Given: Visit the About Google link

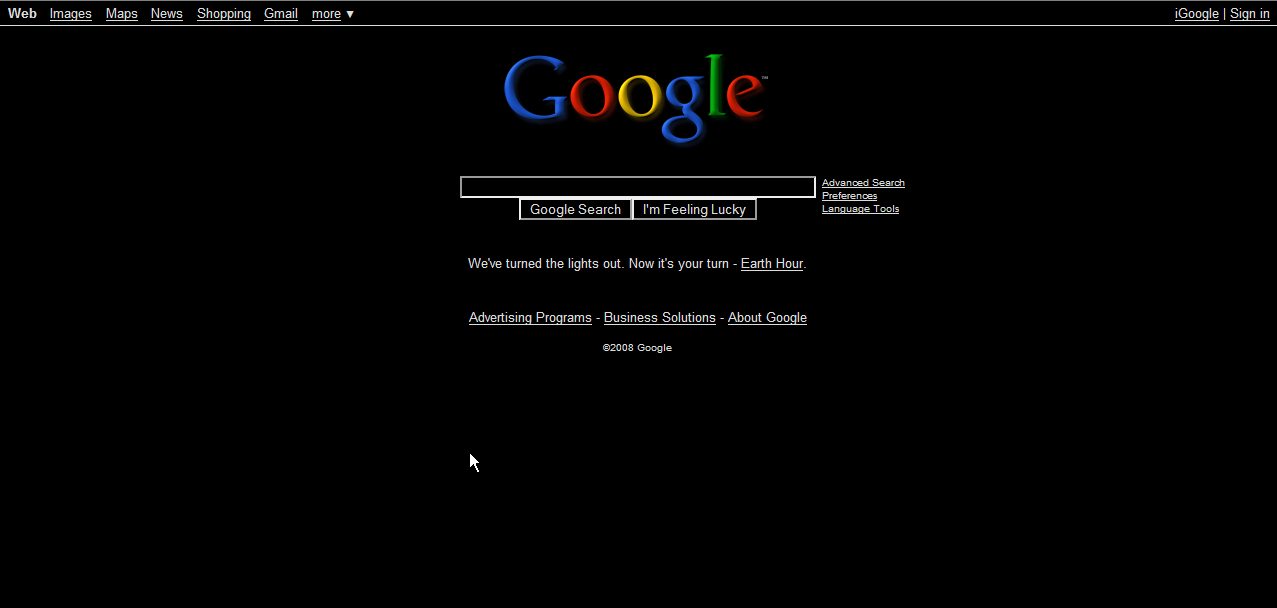Looking at the screenshot, I should click(767, 318).
